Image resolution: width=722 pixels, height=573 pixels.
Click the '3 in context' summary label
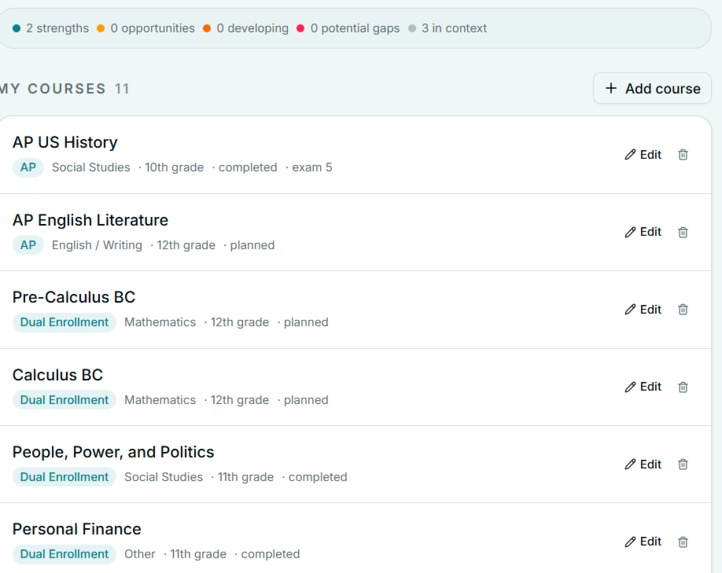point(454,28)
